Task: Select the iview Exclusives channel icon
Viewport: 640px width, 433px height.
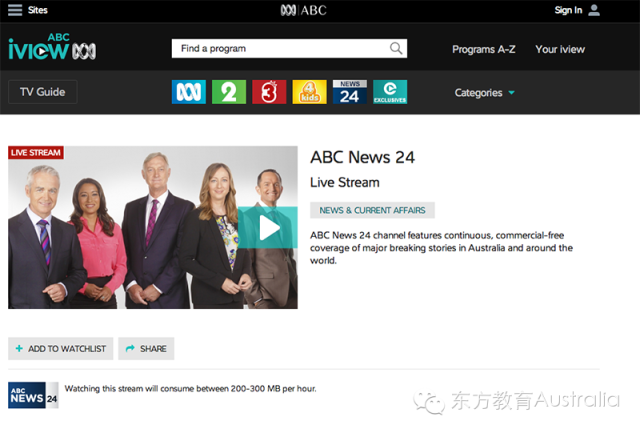Action: [x=390, y=92]
